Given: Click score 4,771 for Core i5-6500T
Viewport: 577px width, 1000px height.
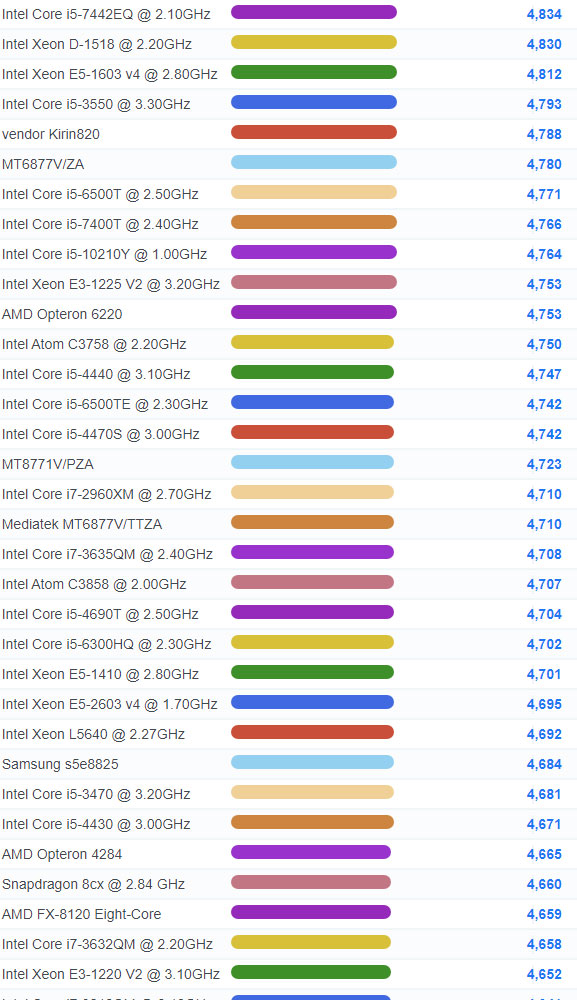Looking at the screenshot, I should click(x=544, y=194).
